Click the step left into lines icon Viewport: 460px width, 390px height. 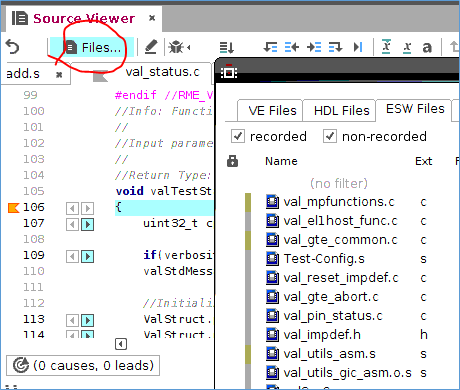[x=292, y=47]
